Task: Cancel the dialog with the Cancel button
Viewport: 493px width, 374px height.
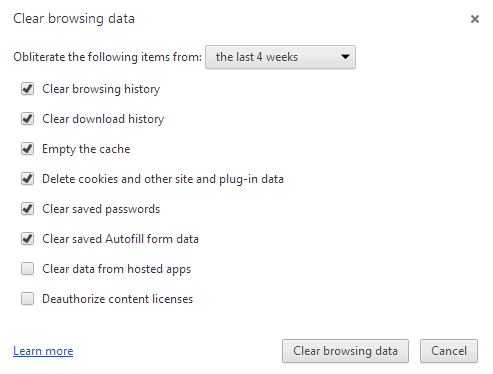Action: (449, 351)
